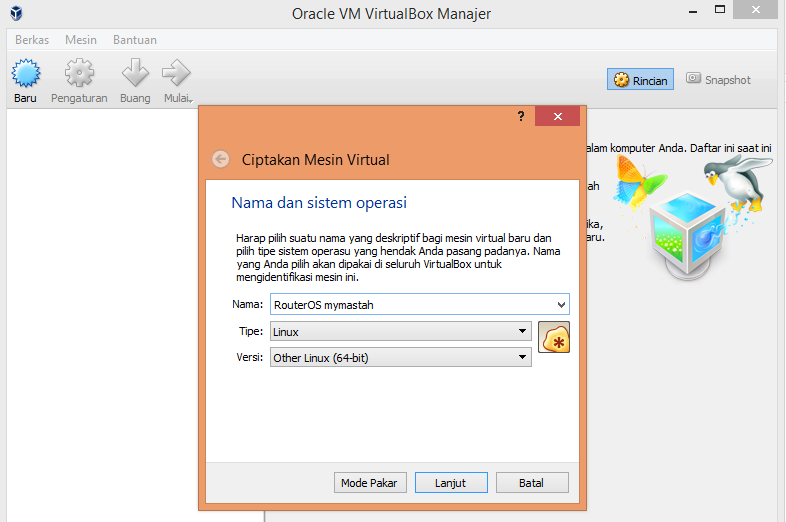Screen dimensions: 786x522
Task: Close the Ciptakan Mesin Virtual dialog
Action: pyautogui.click(x=557, y=116)
